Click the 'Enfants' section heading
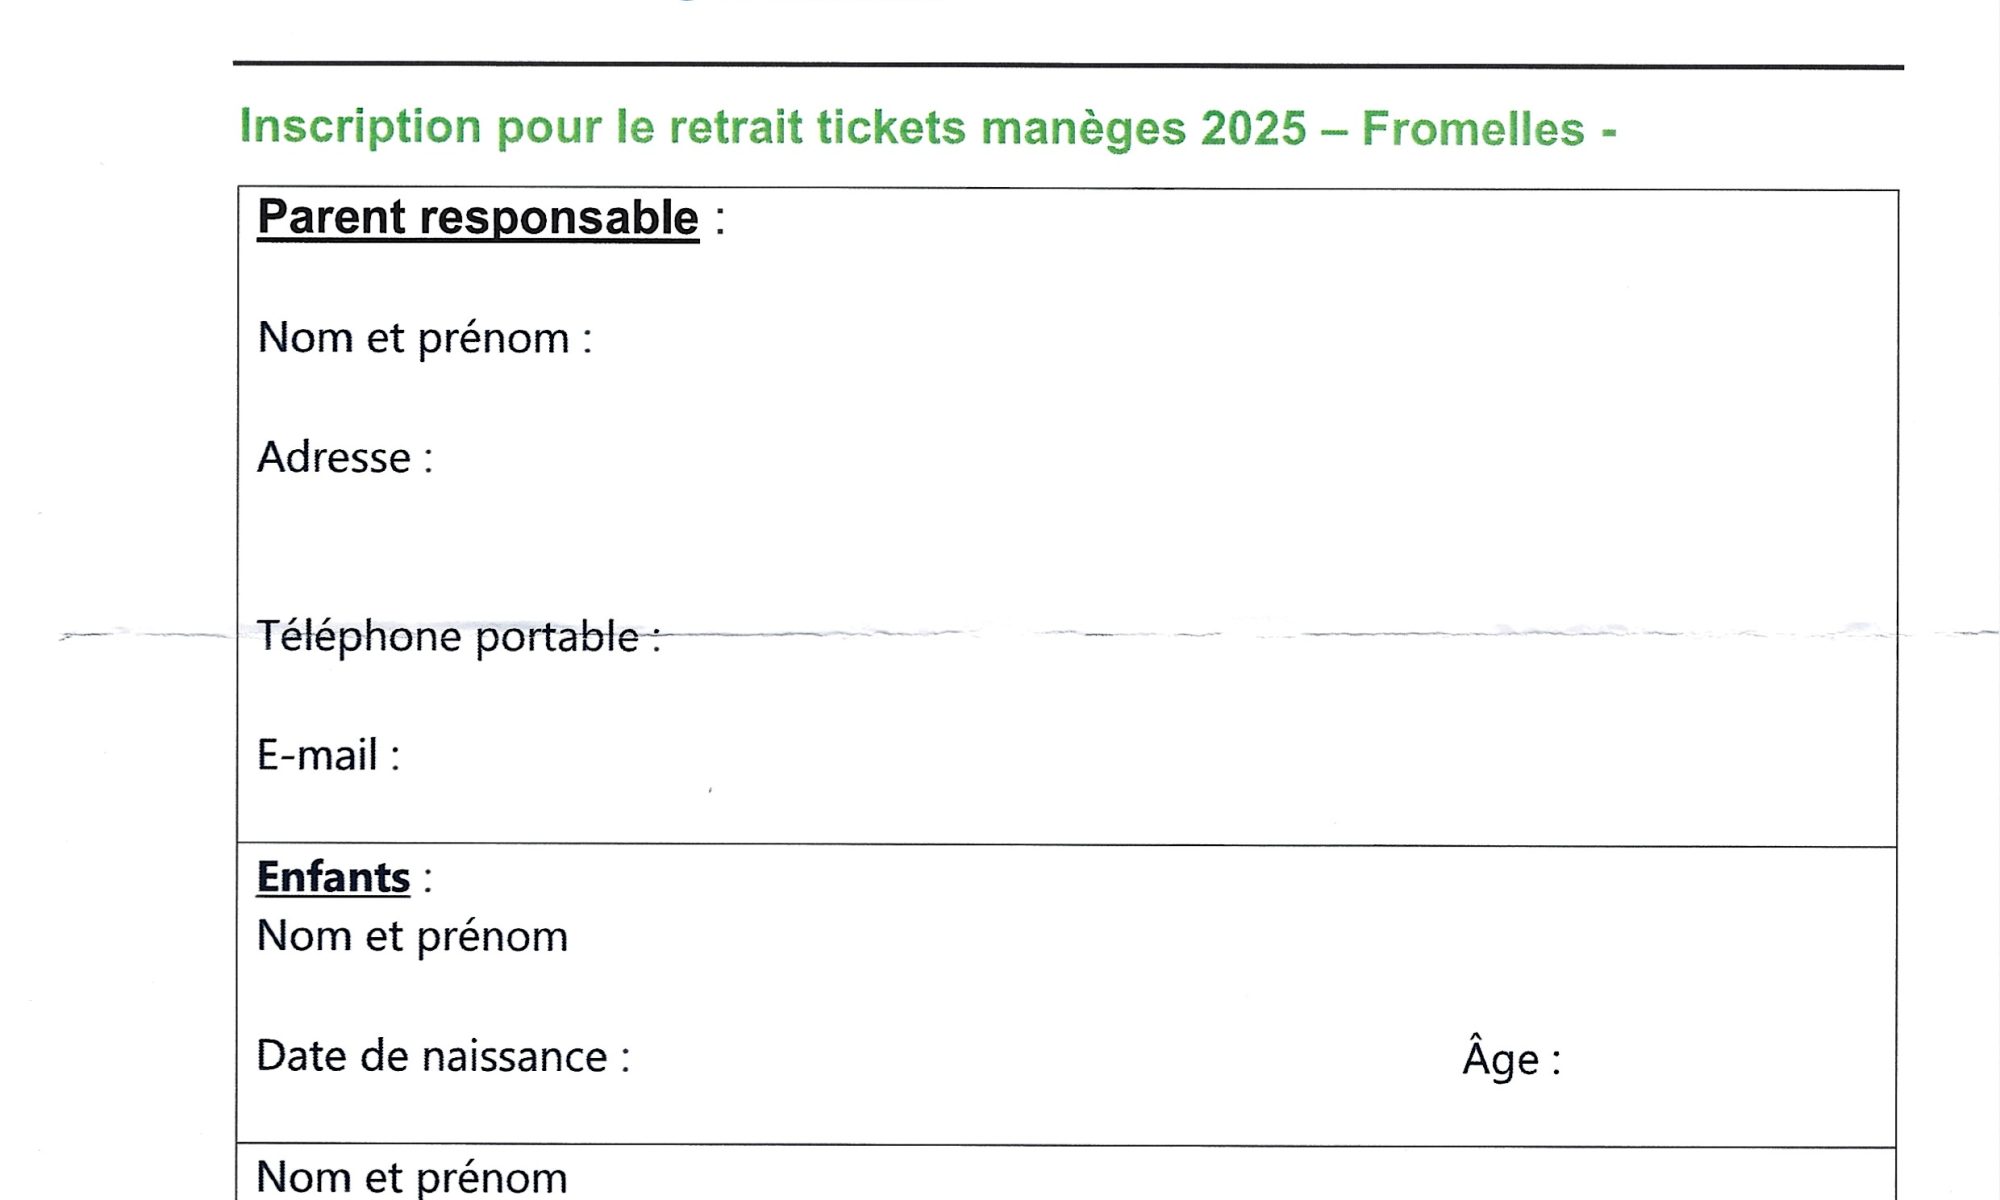 (333, 877)
